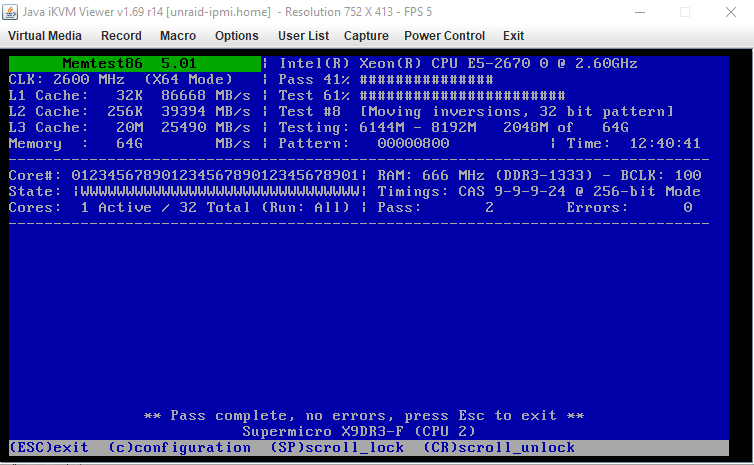
Task: Click the Time 12:40:41 readout
Action: (x=633, y=143)
